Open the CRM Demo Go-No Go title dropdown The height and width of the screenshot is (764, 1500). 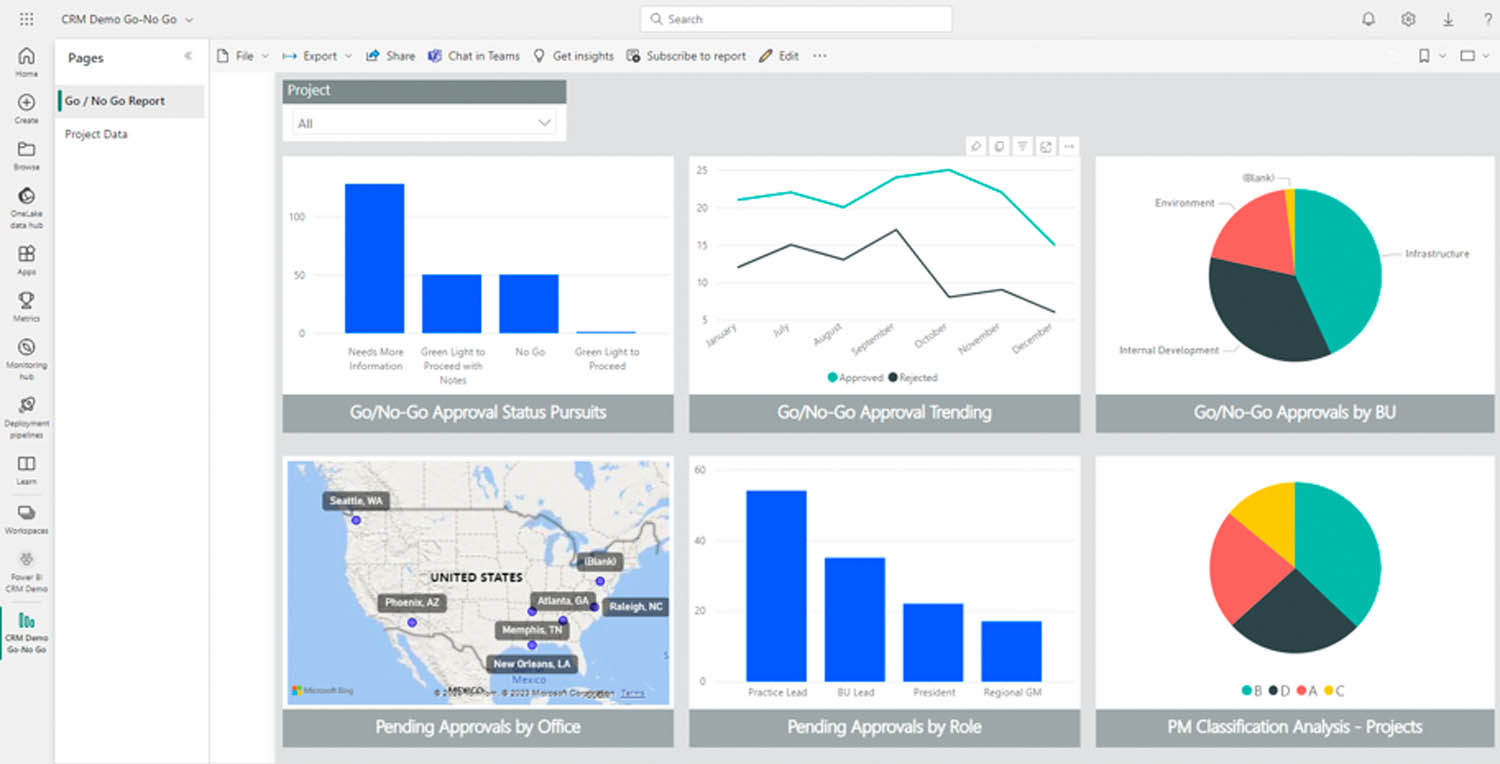coord(127,19)
